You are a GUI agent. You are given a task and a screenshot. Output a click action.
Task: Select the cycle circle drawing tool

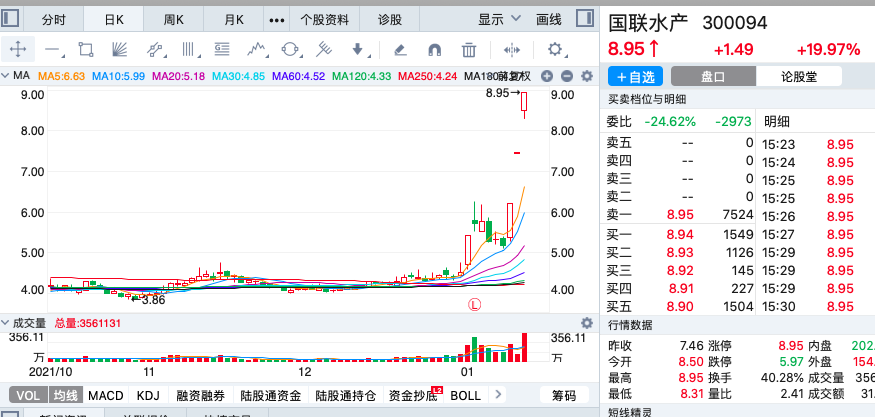pos(290,50)
